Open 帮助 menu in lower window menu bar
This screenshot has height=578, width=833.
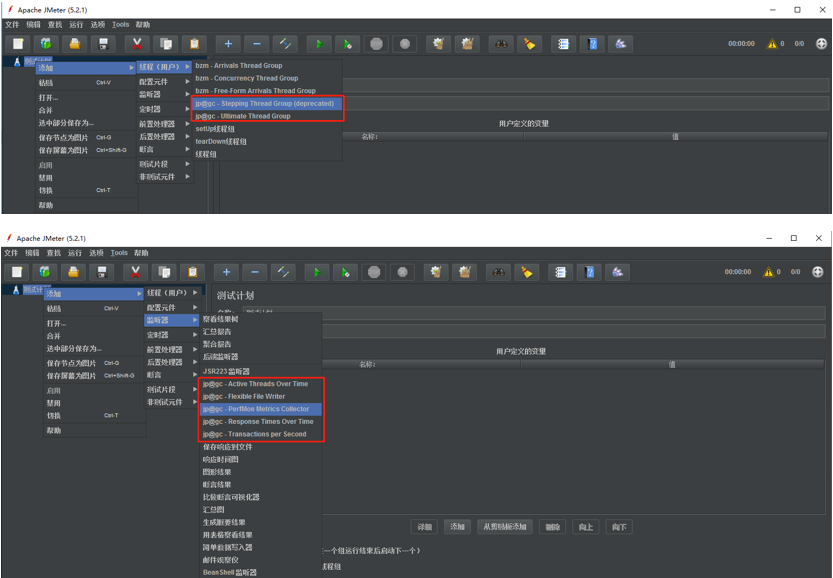pyautogui.click(x=141, y=253)
